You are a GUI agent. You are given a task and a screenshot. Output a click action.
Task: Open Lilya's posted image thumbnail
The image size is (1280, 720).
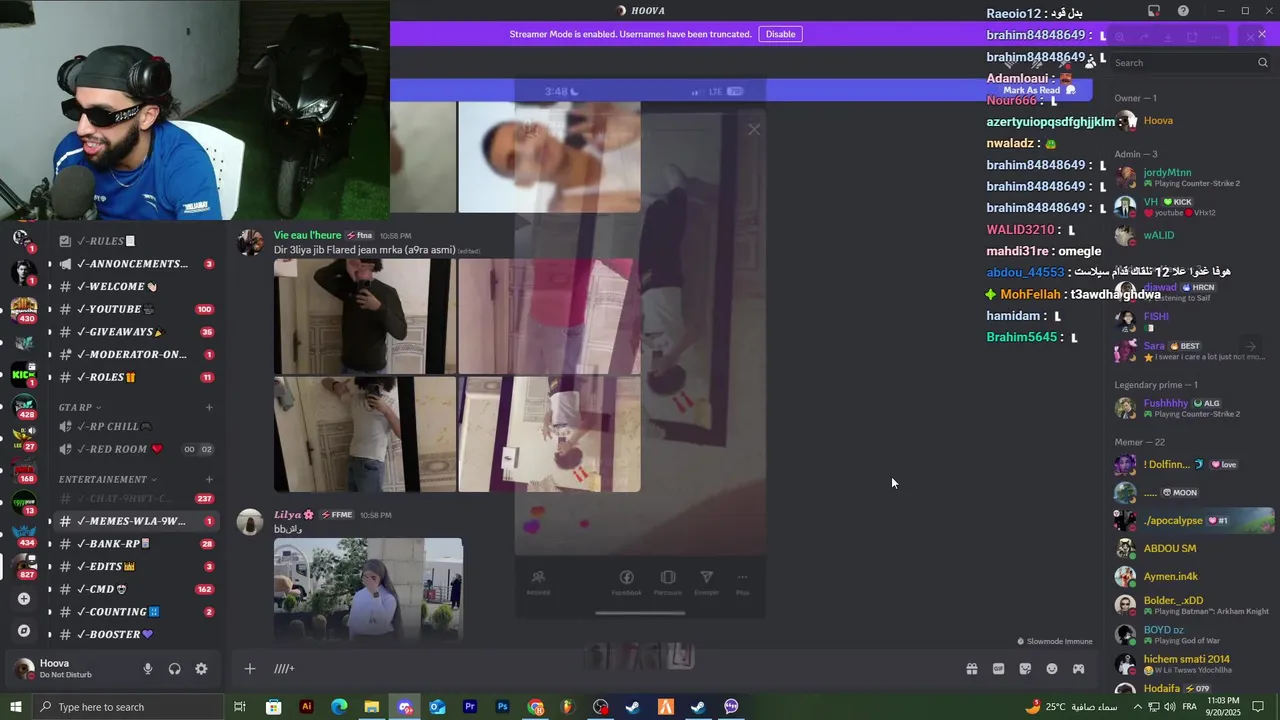click(368, 589)
